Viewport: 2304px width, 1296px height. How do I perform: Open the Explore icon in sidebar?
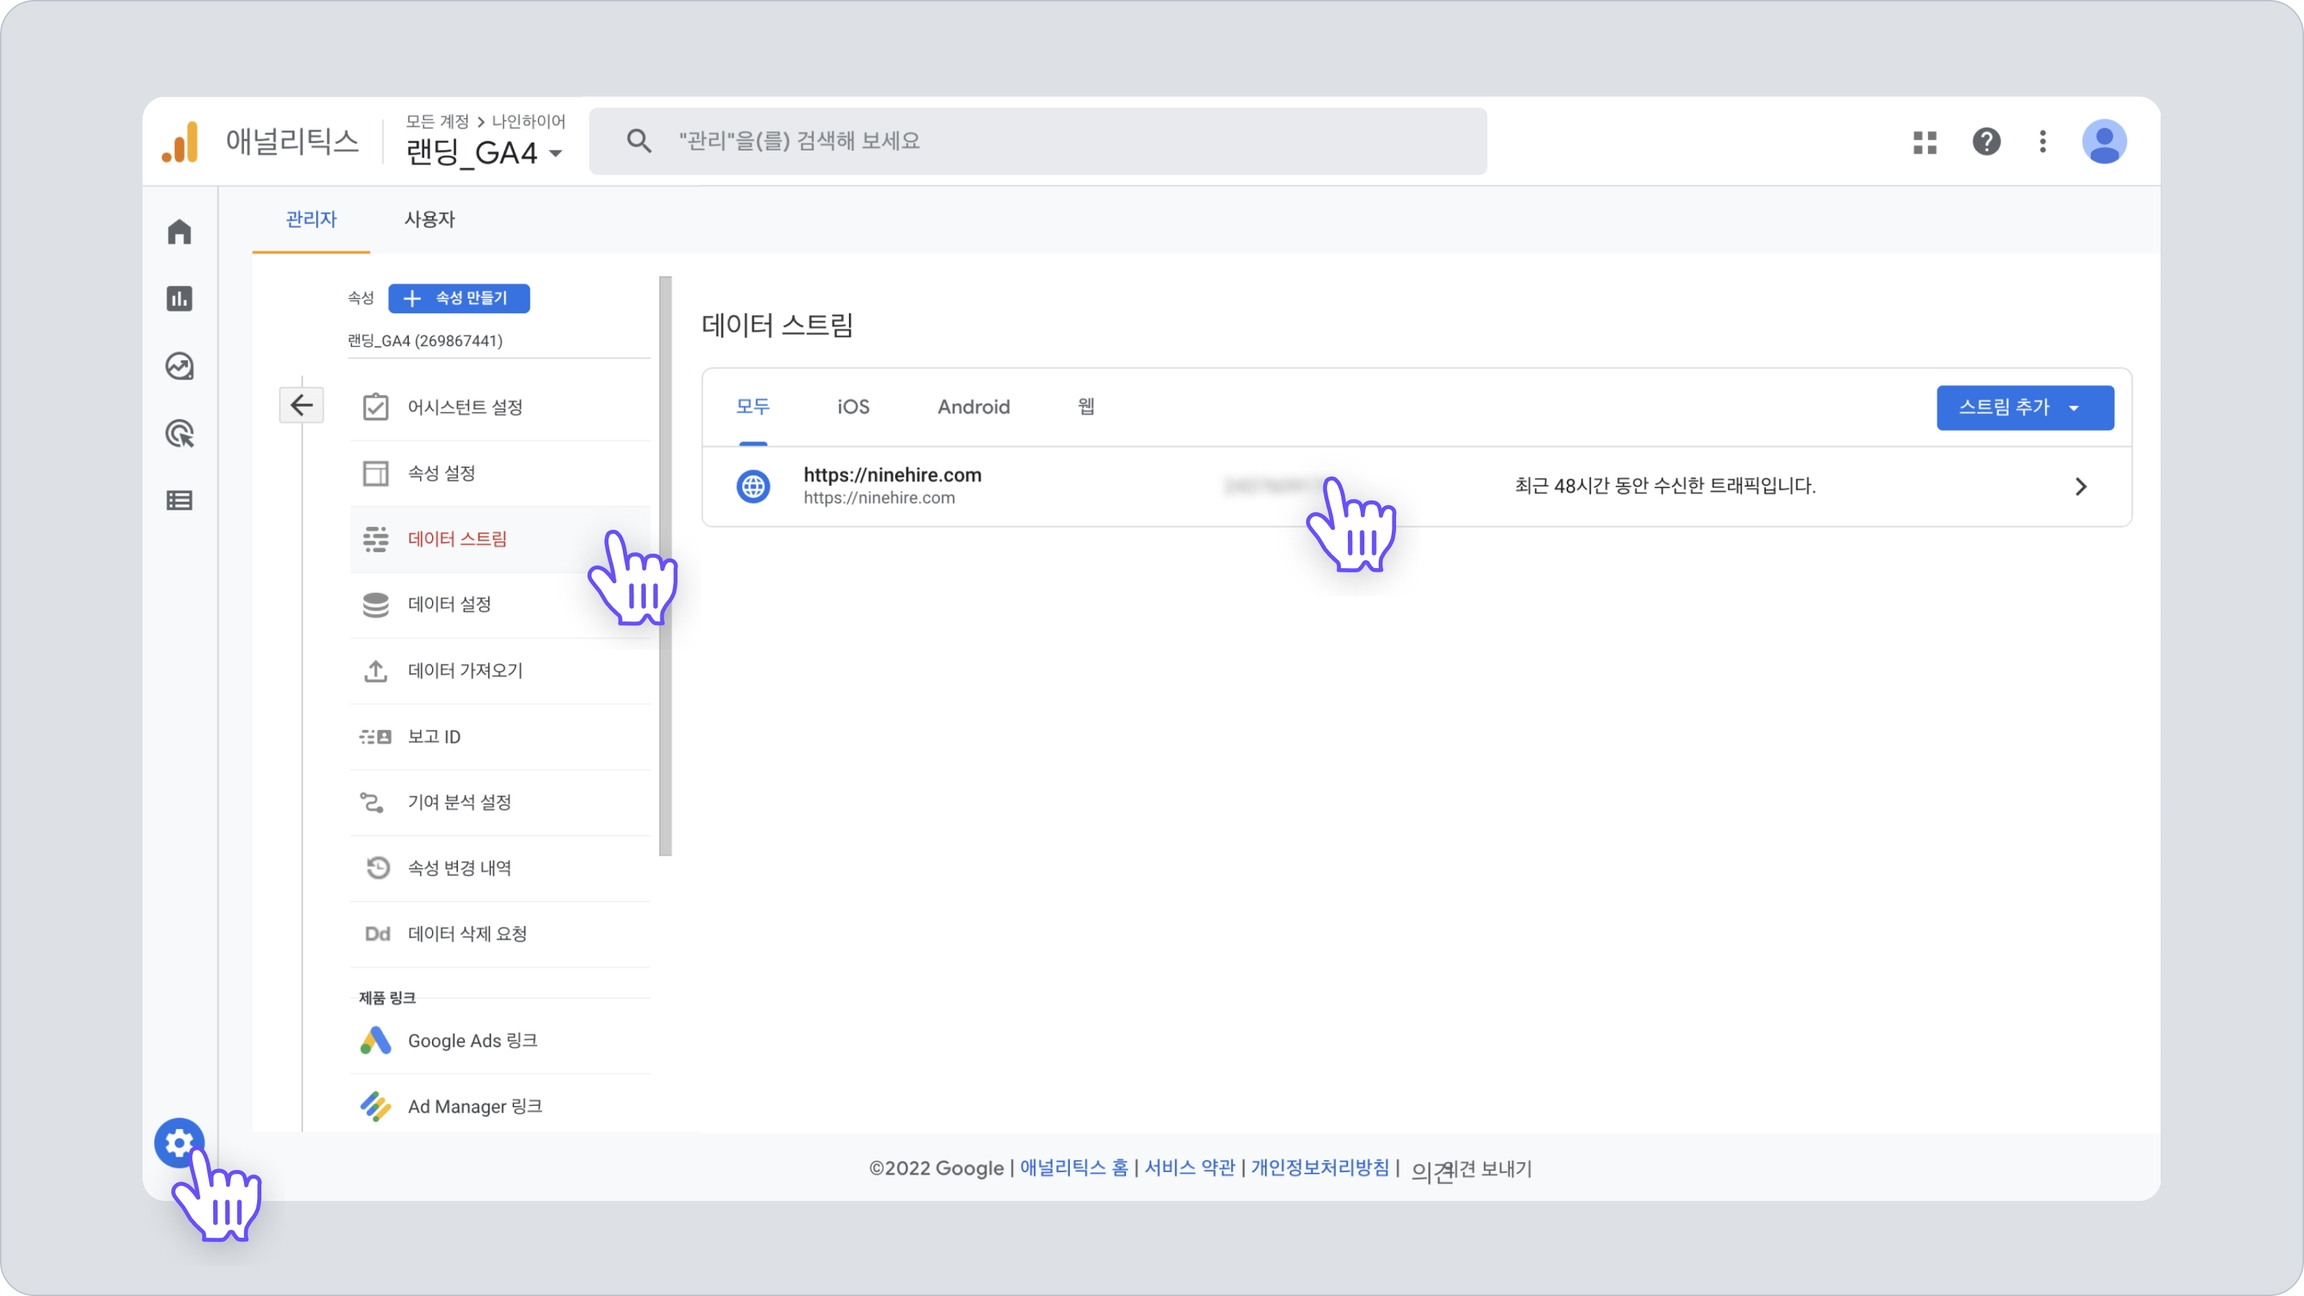pyautogui.click(x=179, y=366)
